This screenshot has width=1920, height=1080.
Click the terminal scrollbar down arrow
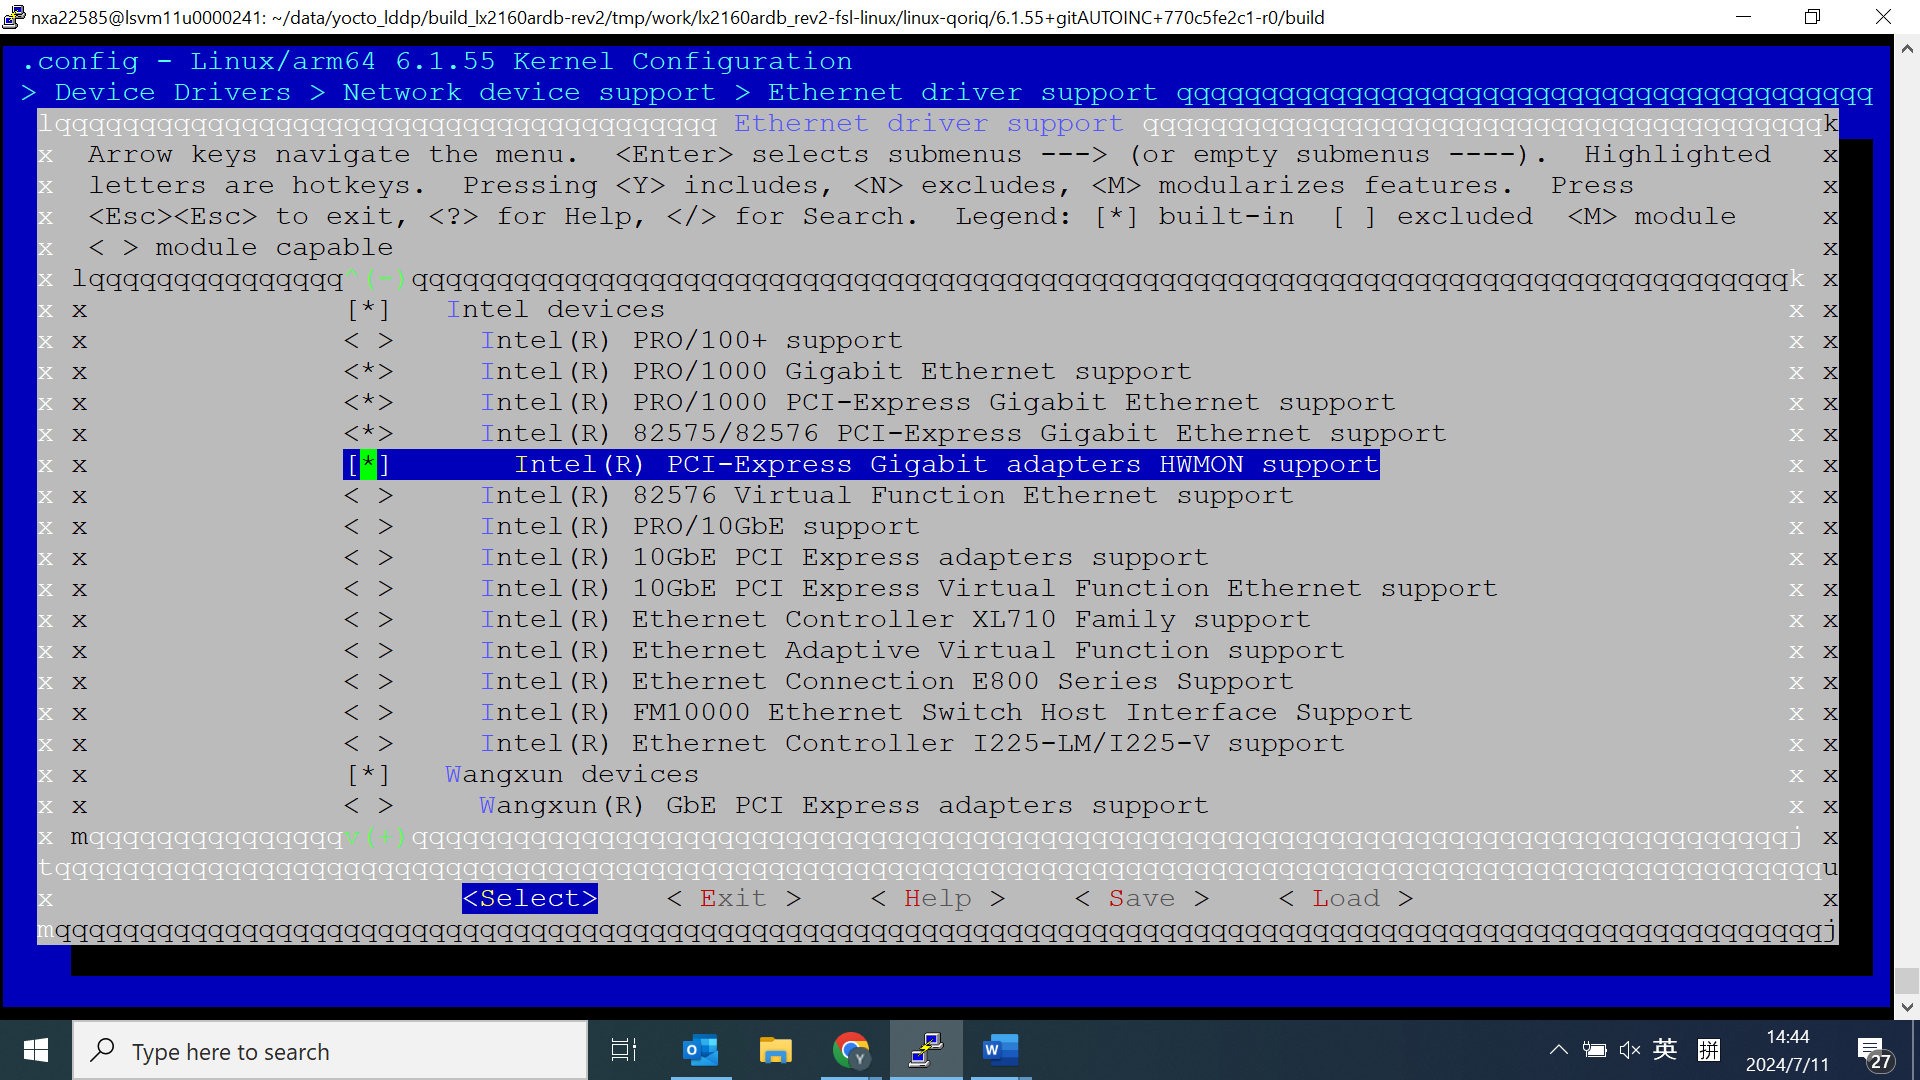[x=1907, y=1007]
